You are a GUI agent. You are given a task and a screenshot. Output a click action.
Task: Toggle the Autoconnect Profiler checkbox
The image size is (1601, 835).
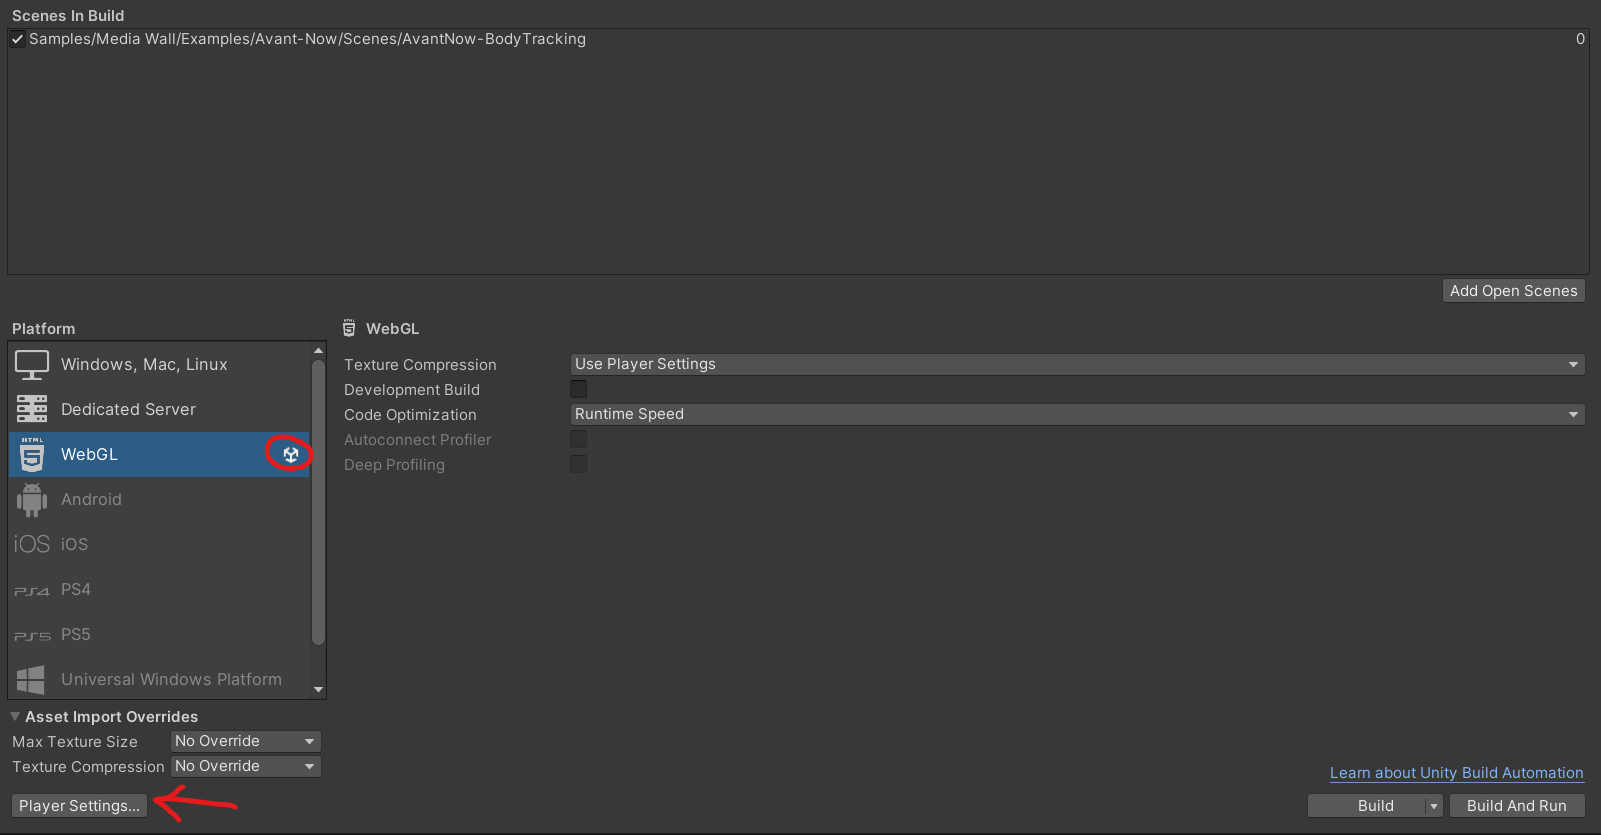click(x=579, y=439)
